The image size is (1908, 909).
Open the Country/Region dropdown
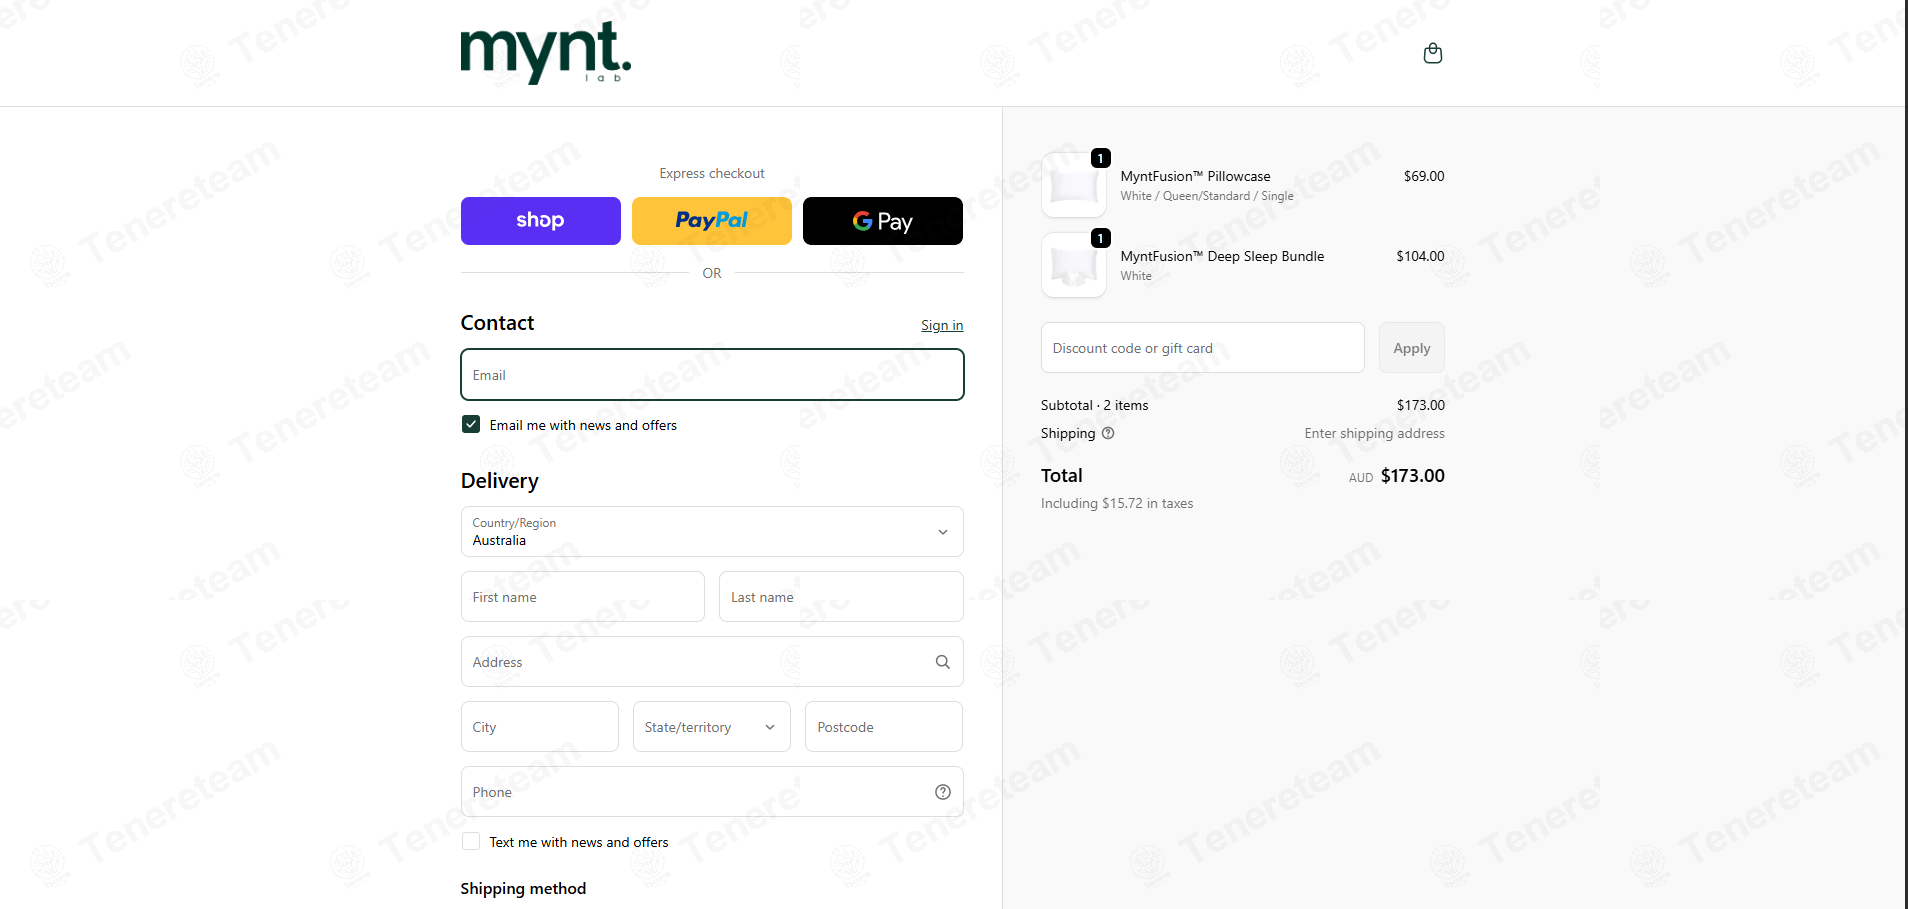[x=712, y=532]
